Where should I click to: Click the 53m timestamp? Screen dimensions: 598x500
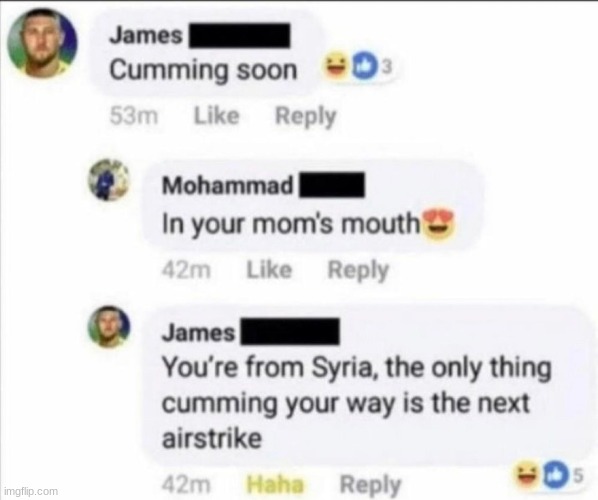pyautogui.click(x=134, y=116)
